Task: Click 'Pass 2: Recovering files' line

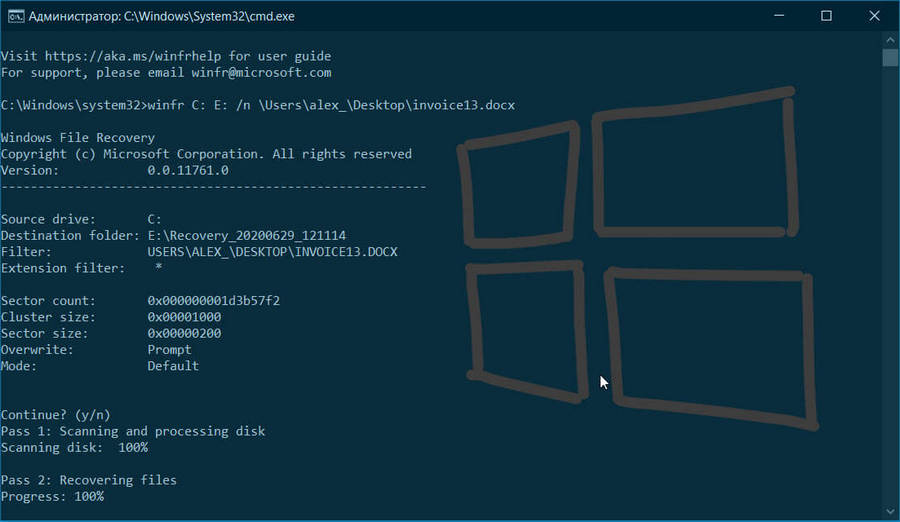Action: 88,480
